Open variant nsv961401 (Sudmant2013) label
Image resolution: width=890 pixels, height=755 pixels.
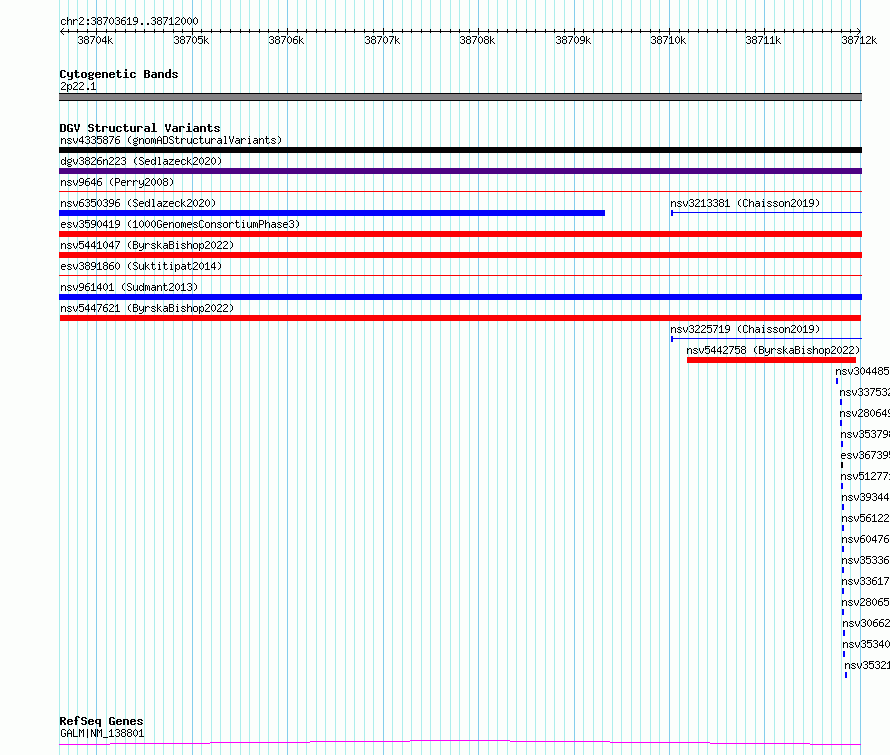129,287
